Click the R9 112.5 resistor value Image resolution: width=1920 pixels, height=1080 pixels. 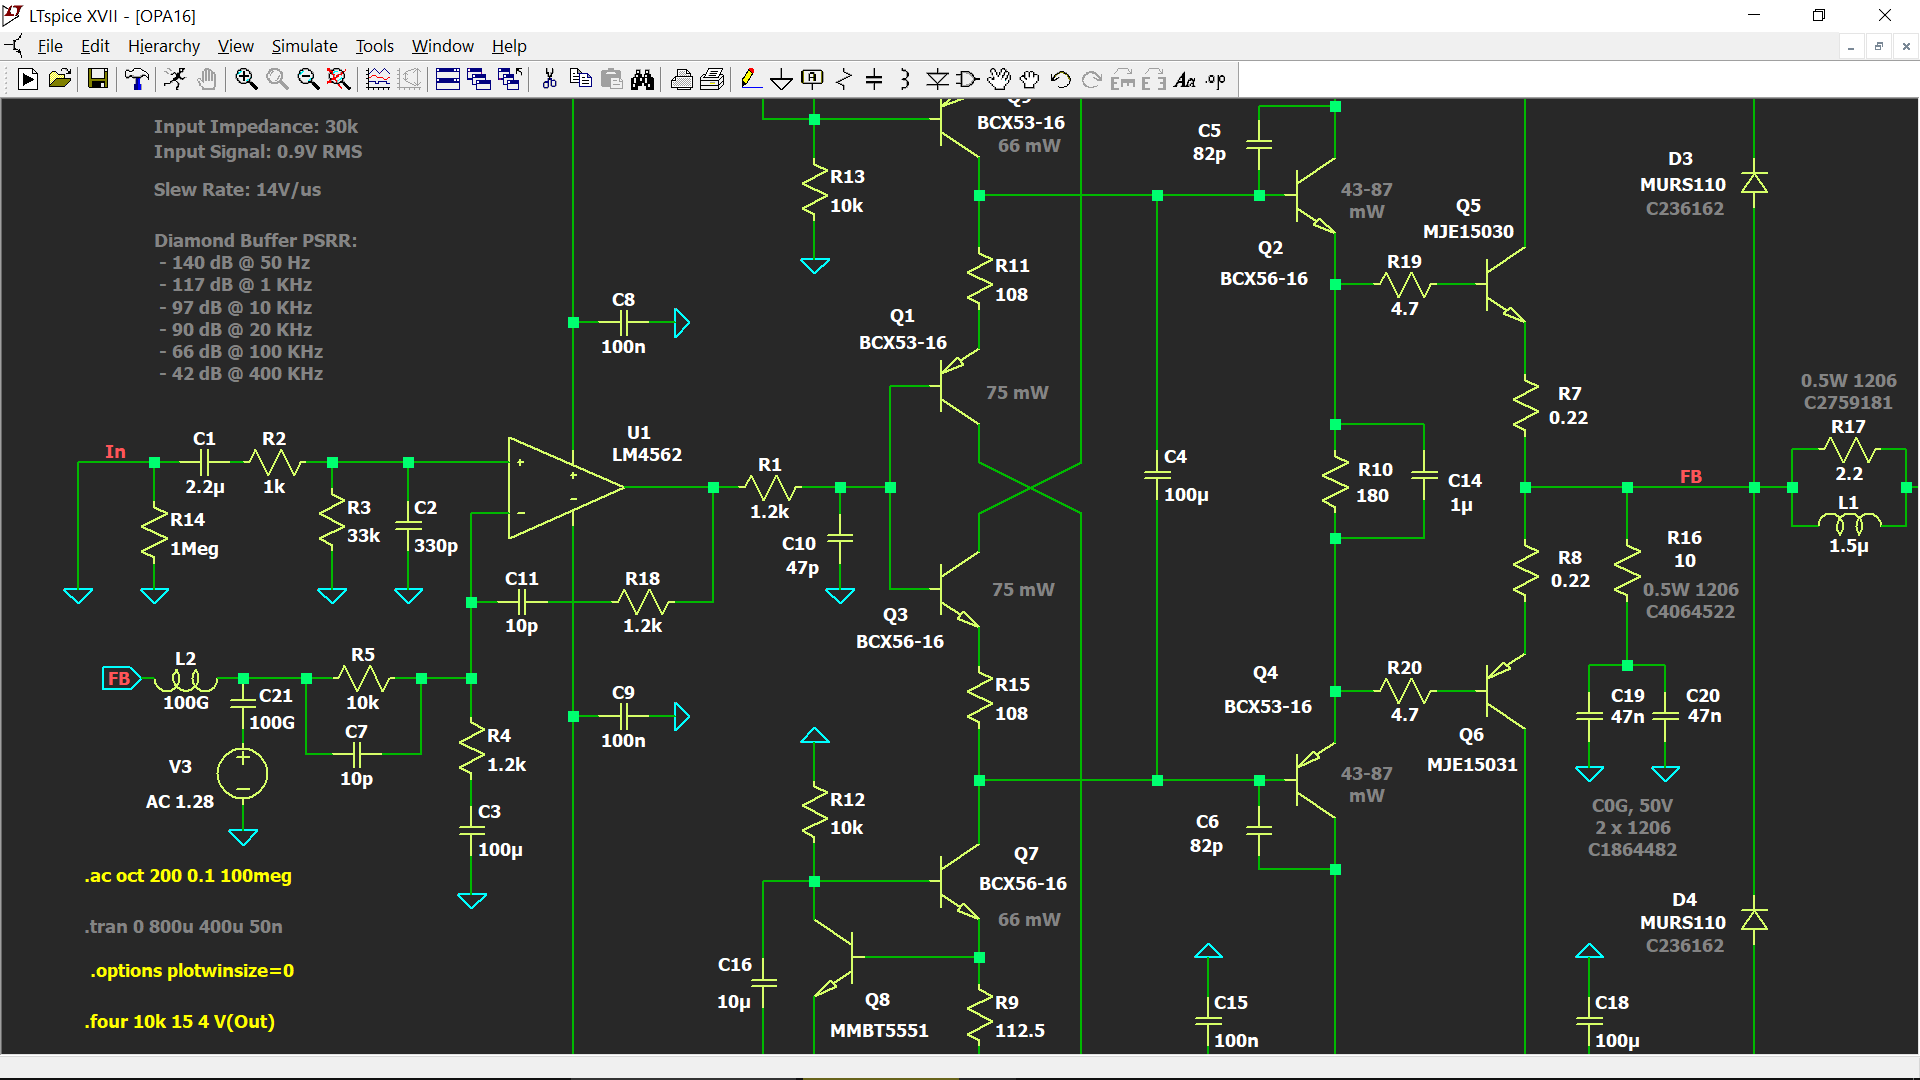[x=1020, y=1030]
